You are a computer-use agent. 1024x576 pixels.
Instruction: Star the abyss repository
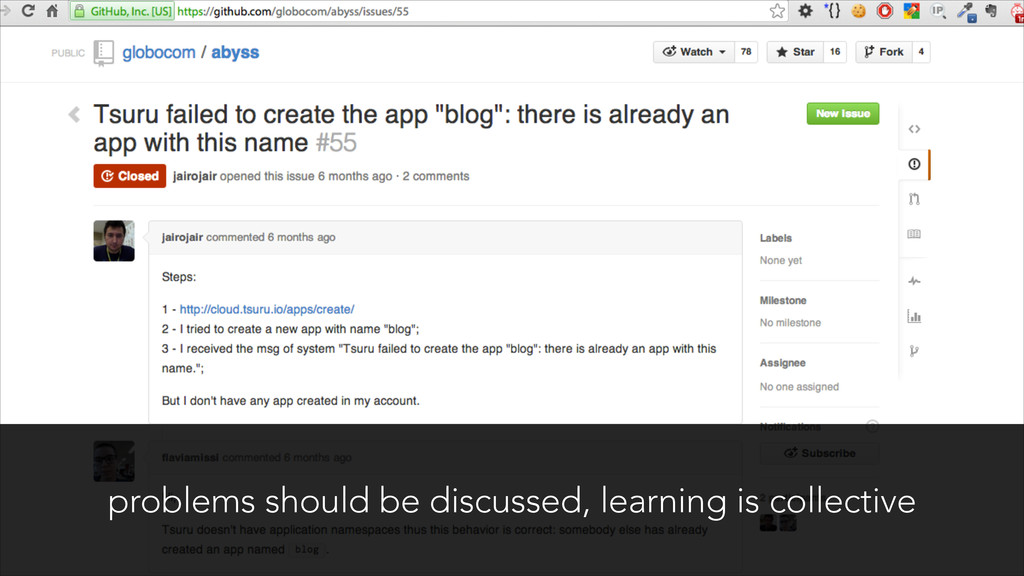pyautogui.click(x=794, y=52)
